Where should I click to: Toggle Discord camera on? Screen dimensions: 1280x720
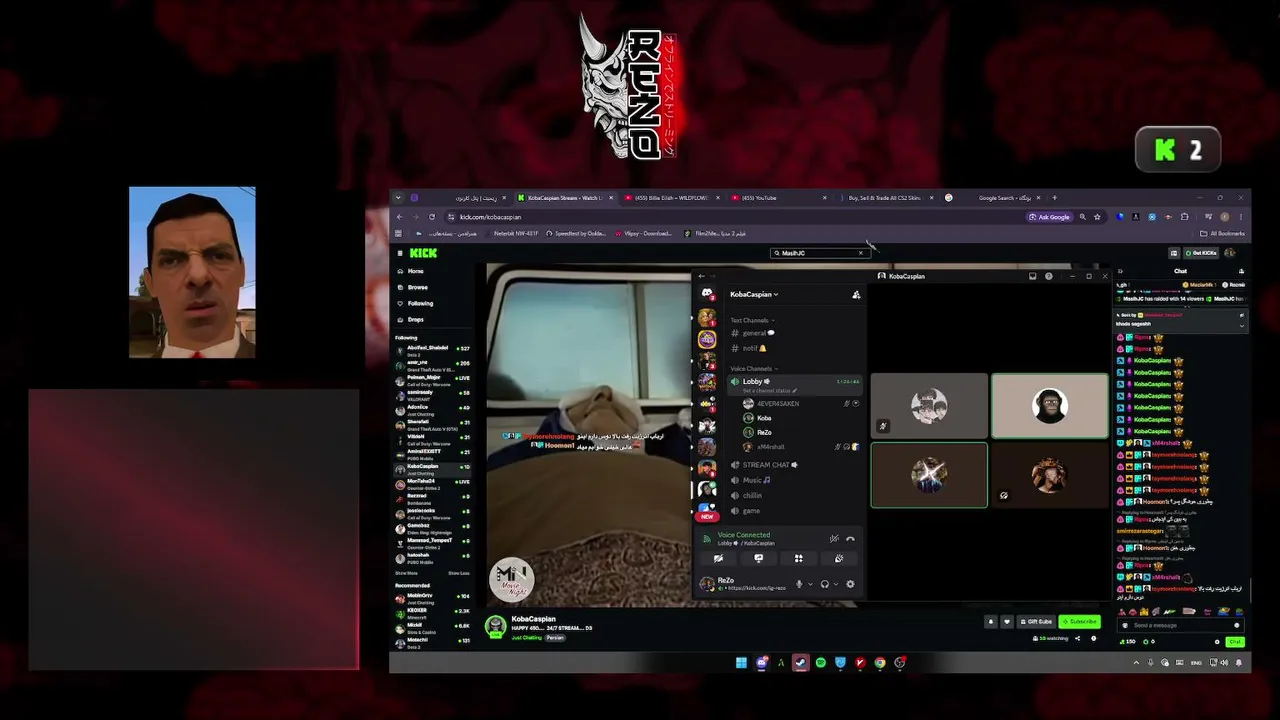[718, 558]
